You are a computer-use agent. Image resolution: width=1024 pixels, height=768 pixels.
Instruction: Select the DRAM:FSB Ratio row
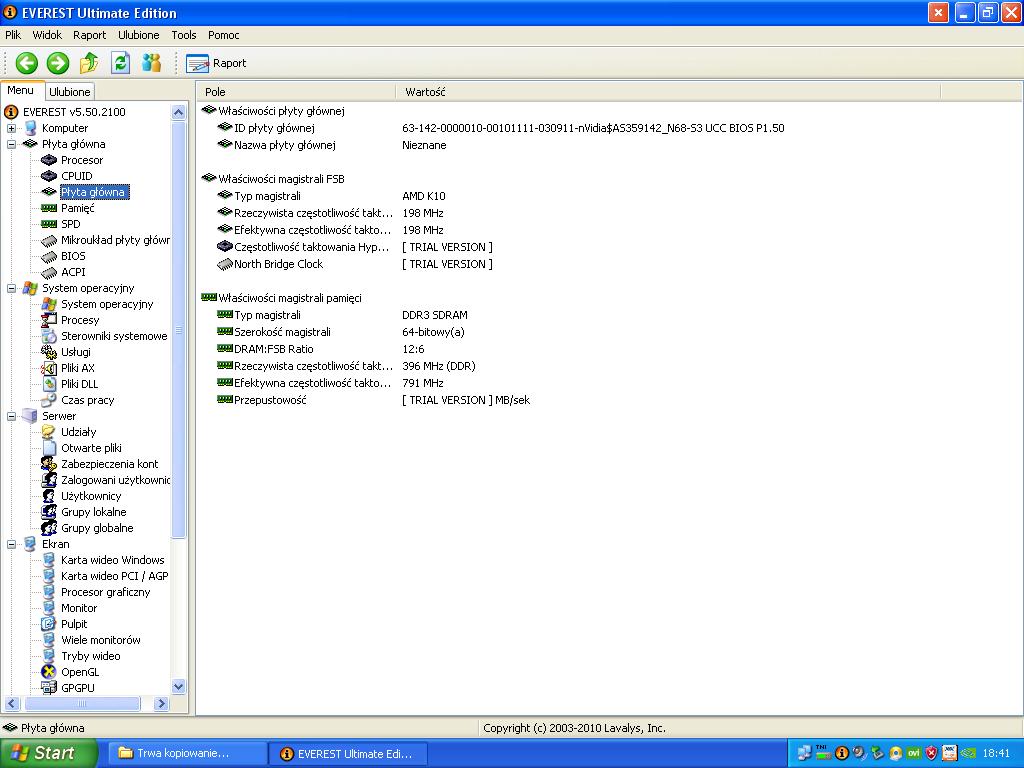click(x=321, y=349)
